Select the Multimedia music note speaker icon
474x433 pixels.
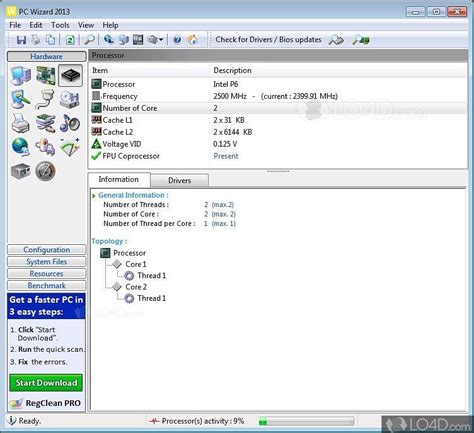click(x=70, y=123)
